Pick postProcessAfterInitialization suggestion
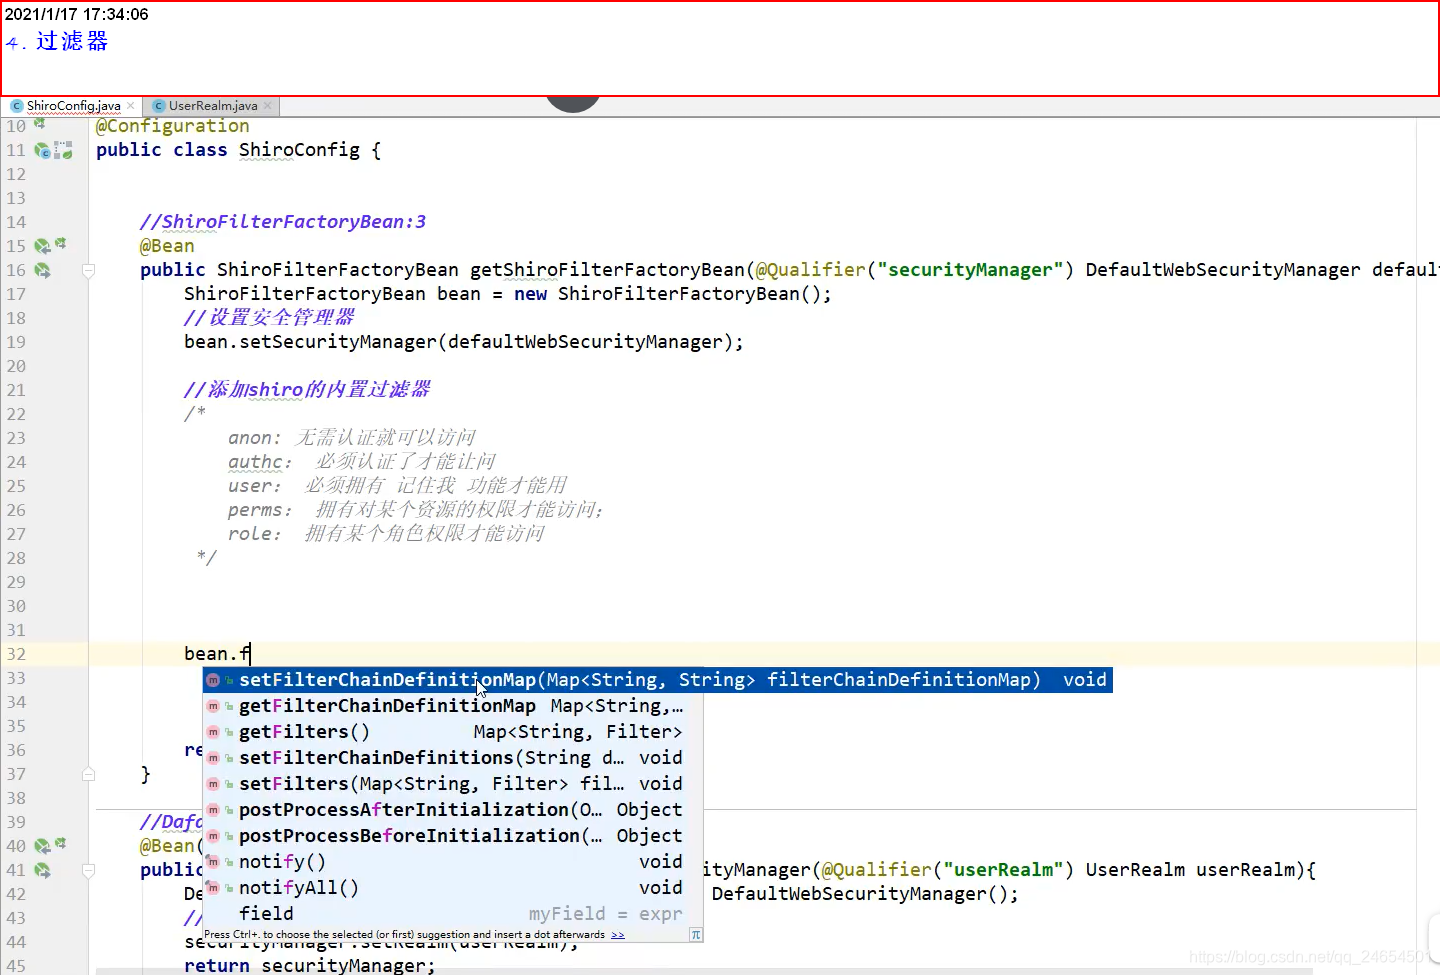 click(x=453, y=810)
